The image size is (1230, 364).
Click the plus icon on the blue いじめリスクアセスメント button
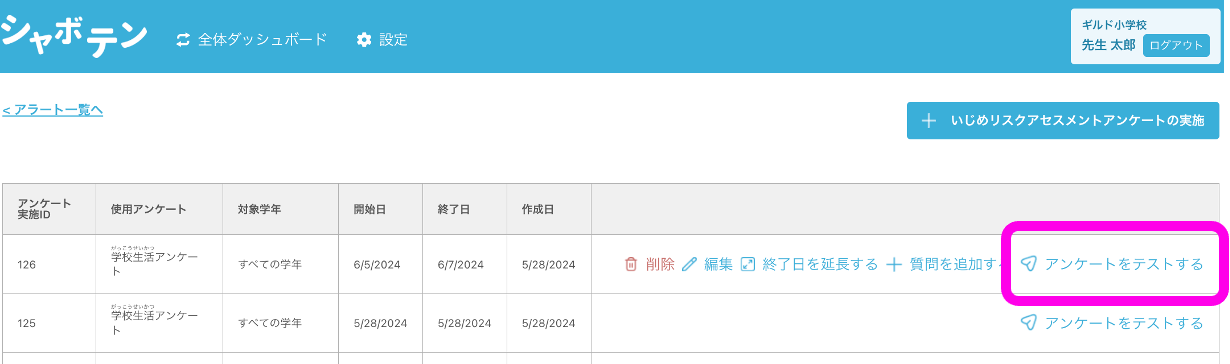click(929, 121)
